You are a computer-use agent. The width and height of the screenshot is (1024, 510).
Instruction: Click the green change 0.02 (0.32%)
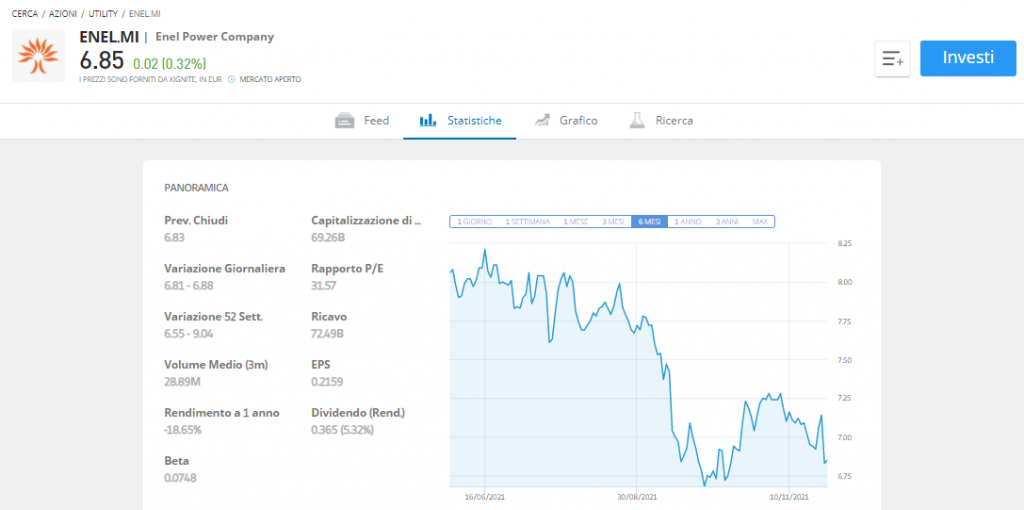pyautogui.click(x=170, y=64)
